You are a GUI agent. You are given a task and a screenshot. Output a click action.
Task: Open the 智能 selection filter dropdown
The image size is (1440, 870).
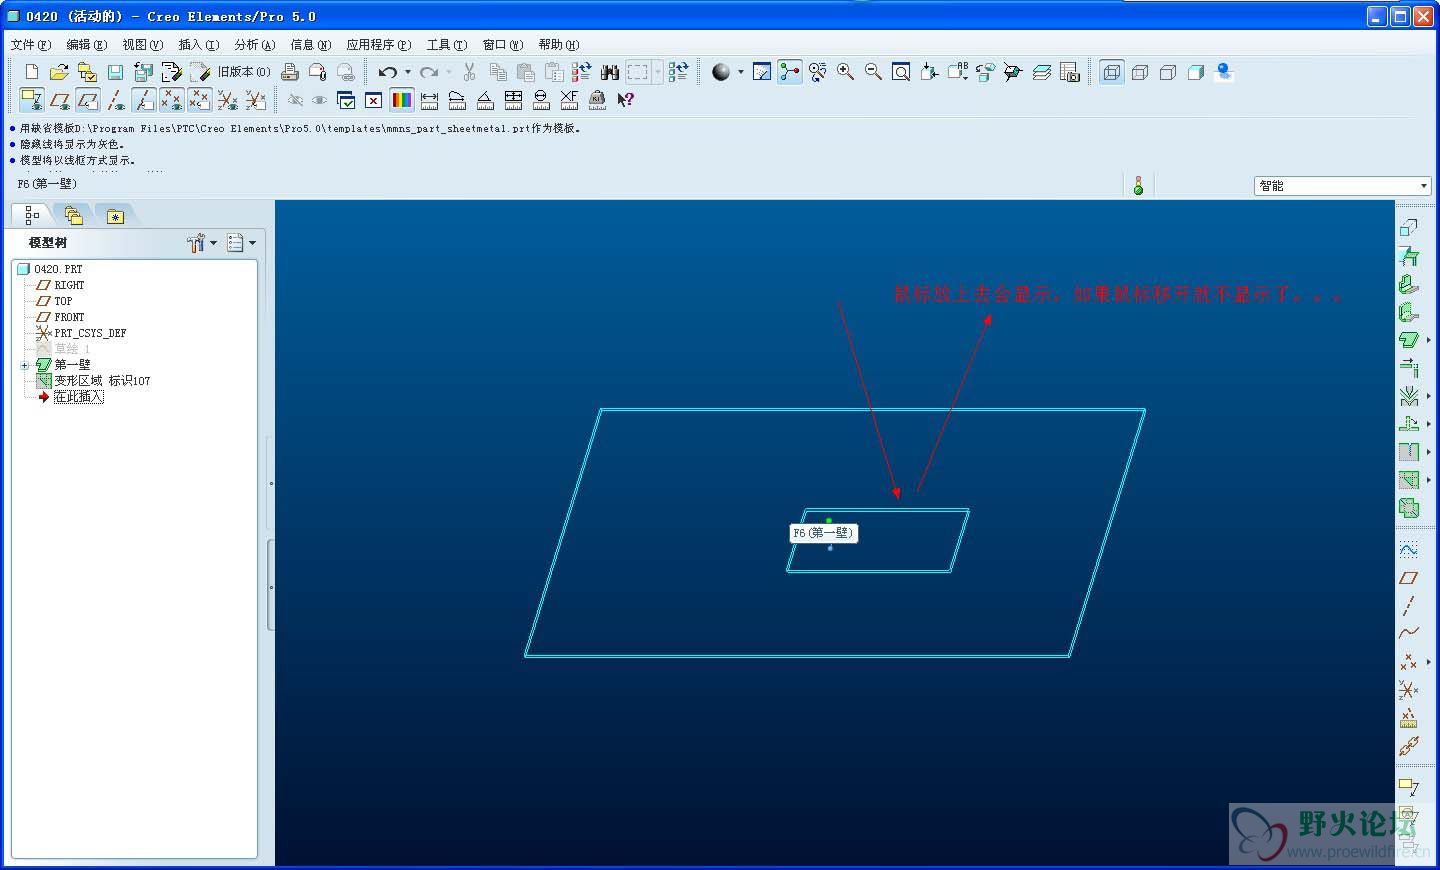pos(1343,186)
